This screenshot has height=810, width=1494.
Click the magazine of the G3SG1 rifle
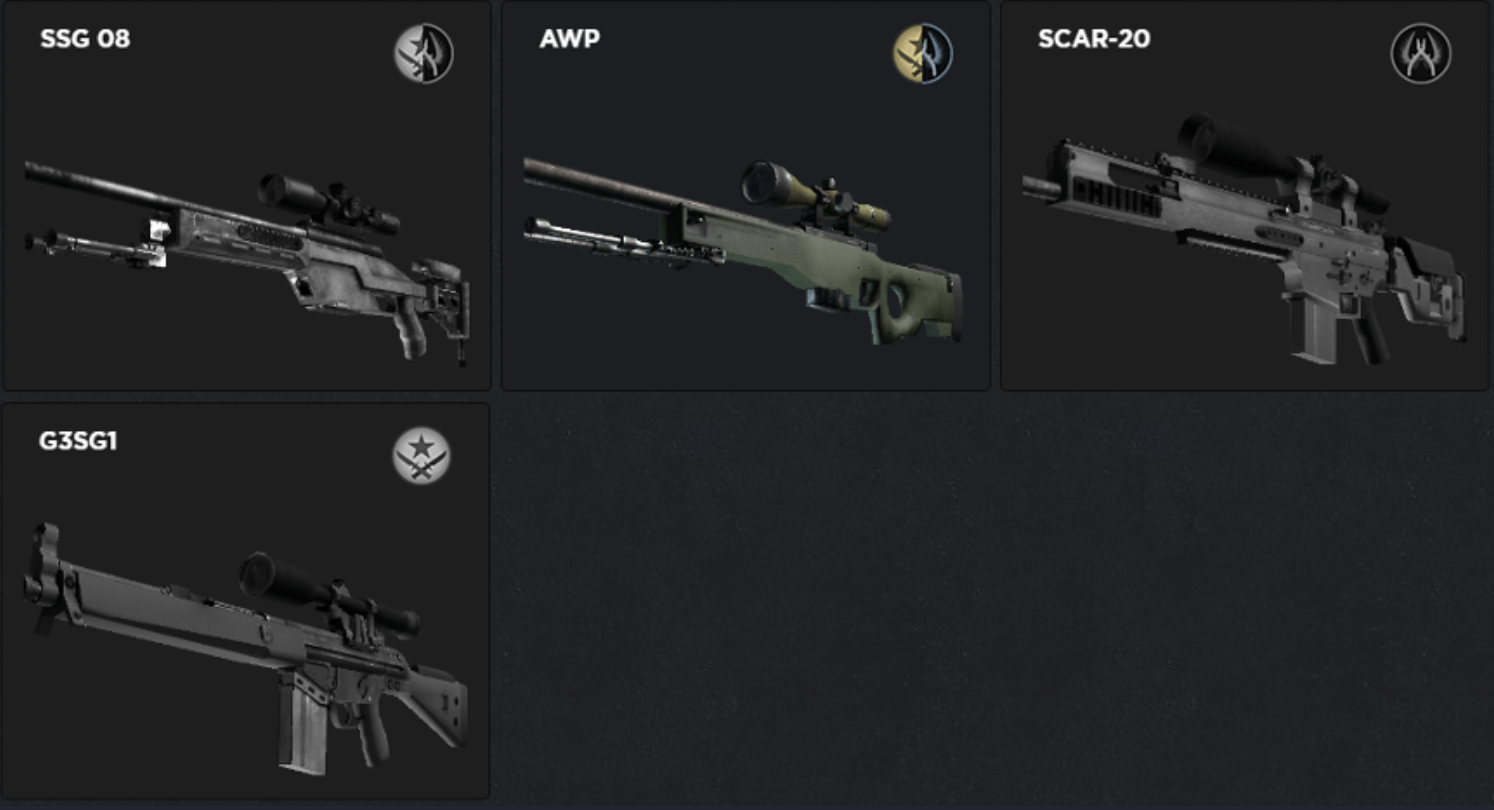[x=302, y=722]
